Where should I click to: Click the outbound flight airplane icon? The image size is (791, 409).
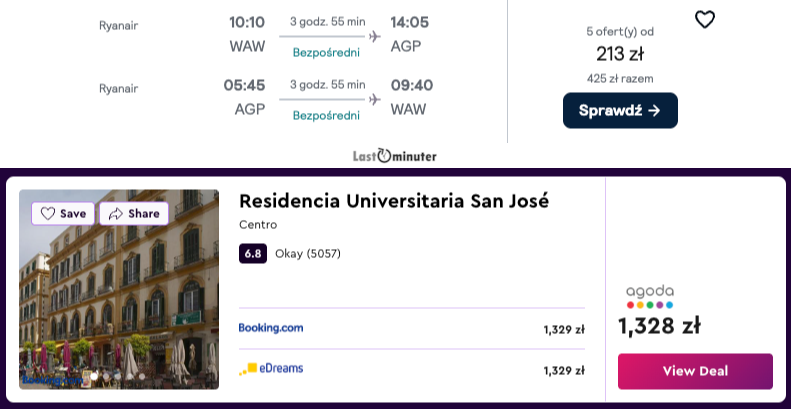pyautogui.click(x=375, y=37)
